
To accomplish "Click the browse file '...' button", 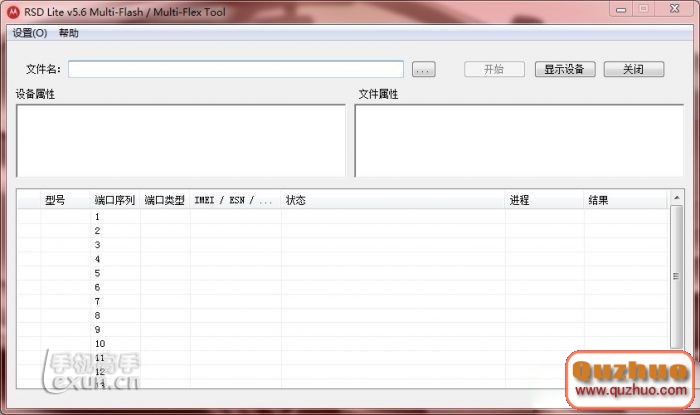I will (423, 70).
